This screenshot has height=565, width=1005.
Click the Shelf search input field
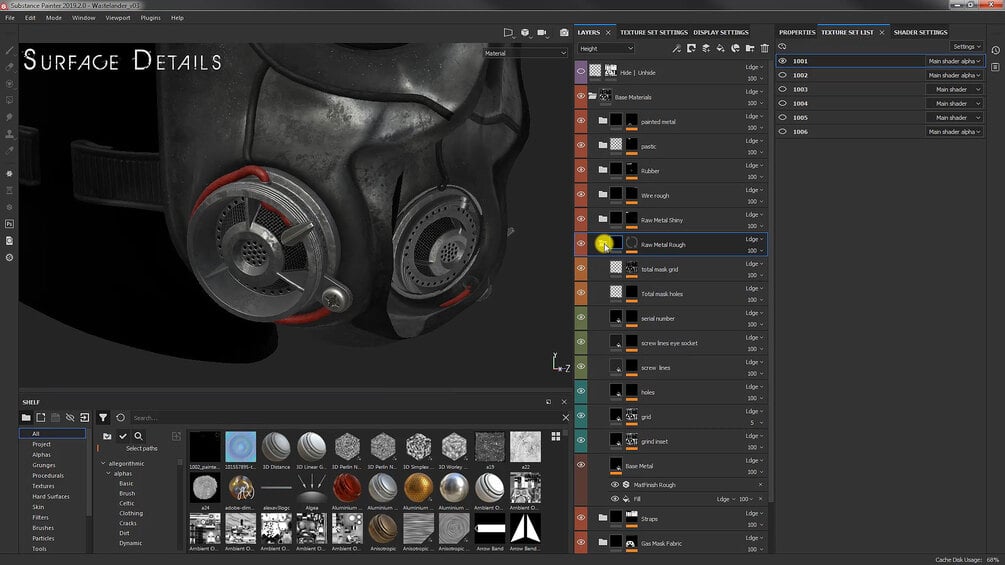click(x=344, y=418)
